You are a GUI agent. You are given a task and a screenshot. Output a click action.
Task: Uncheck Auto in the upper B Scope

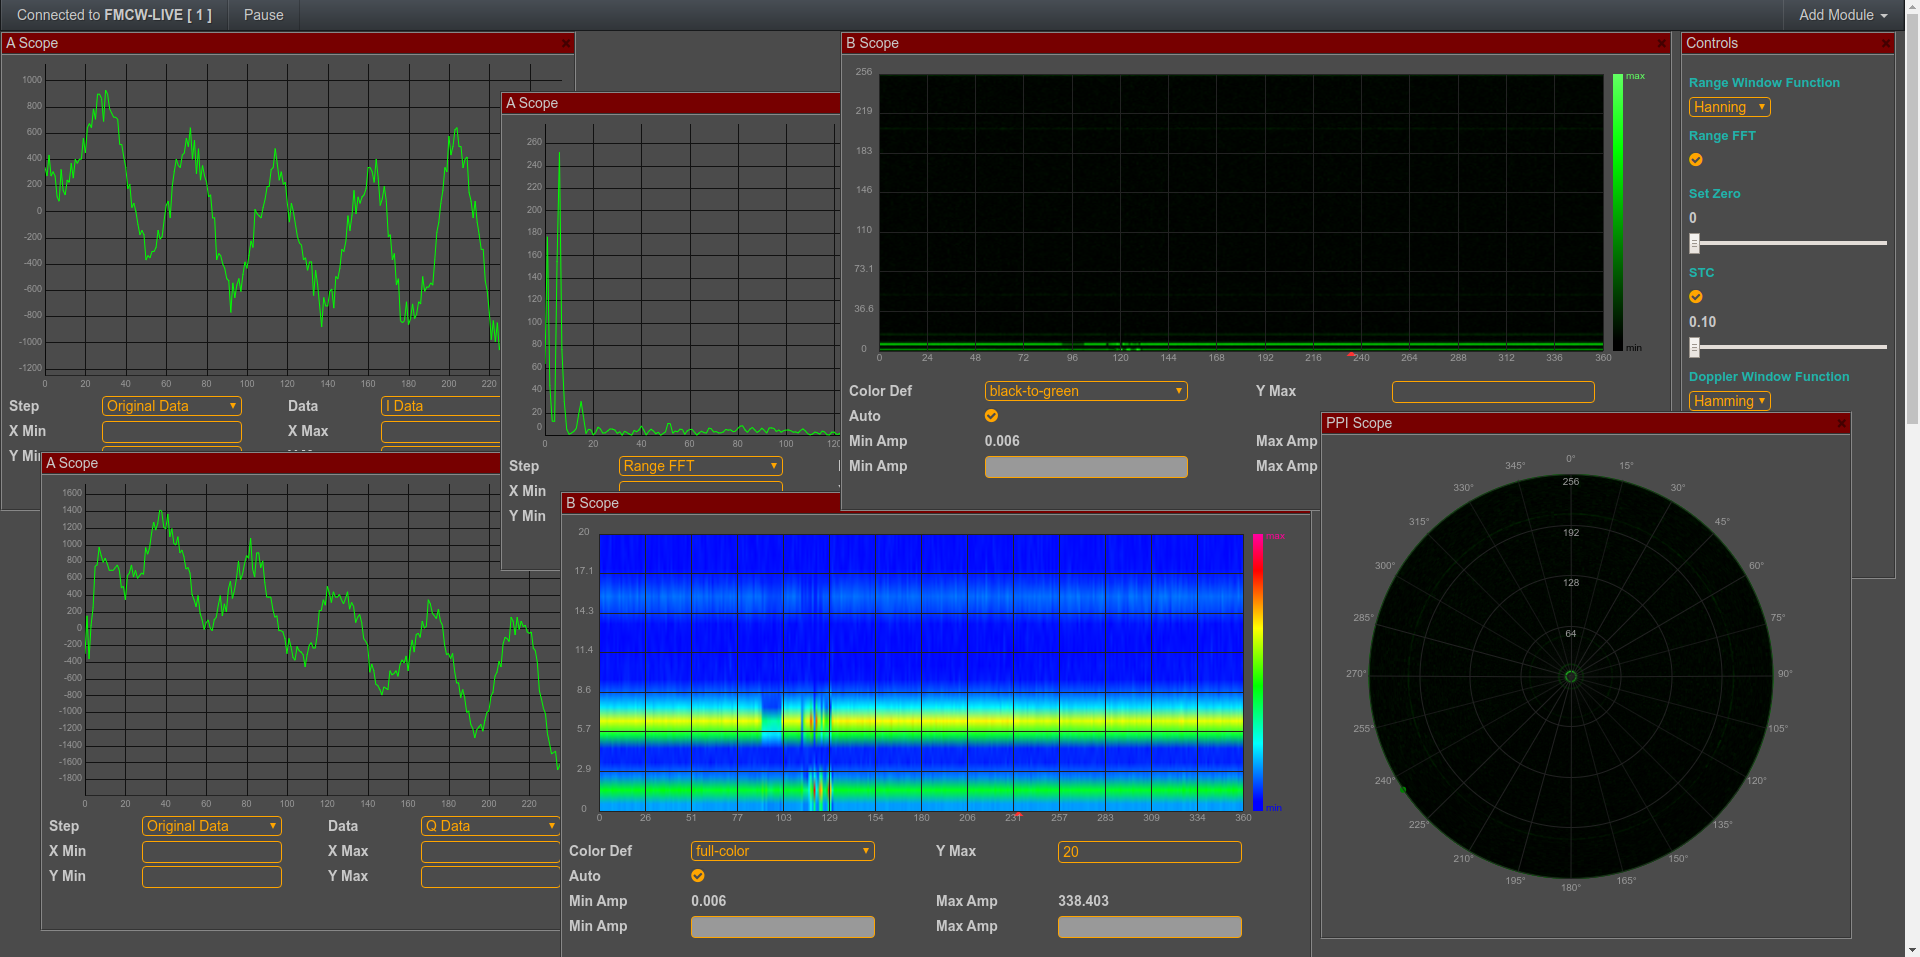point(991,416)
